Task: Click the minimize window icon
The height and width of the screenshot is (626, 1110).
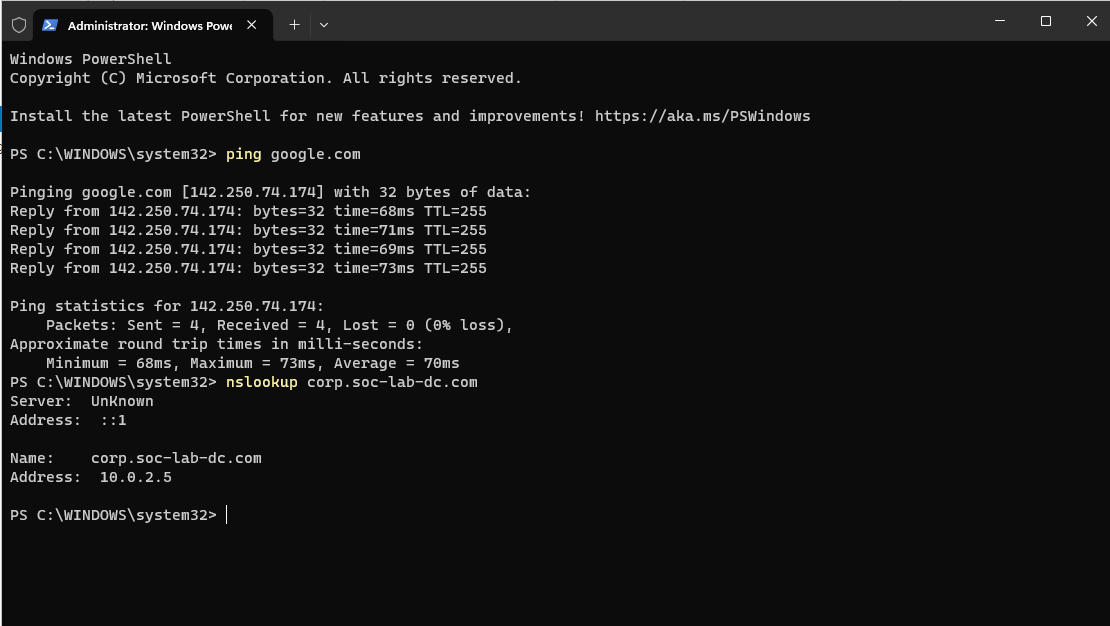Action: pyautogui.click(x=1000, y=20)
